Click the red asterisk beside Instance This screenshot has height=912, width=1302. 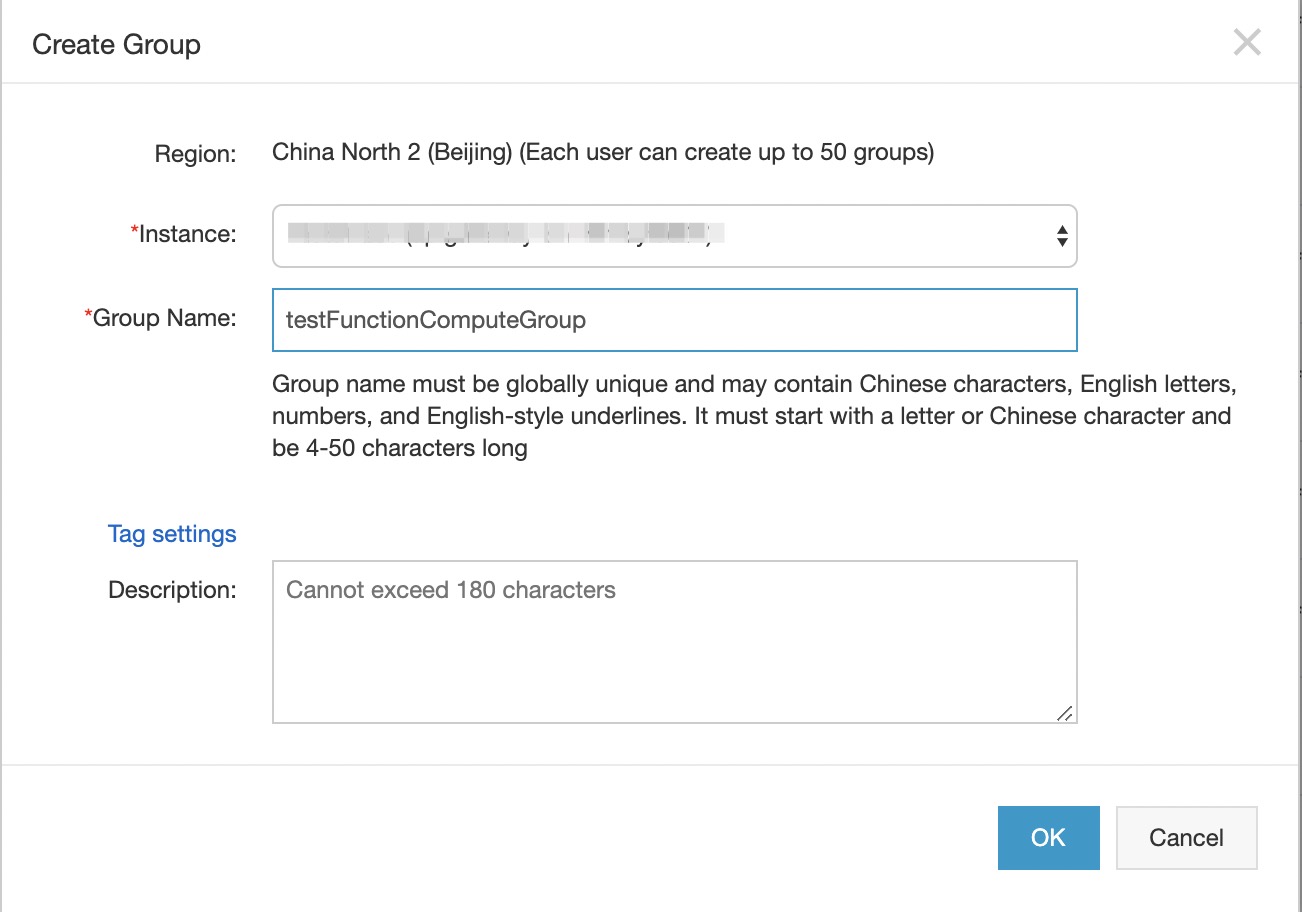point(134,233)
